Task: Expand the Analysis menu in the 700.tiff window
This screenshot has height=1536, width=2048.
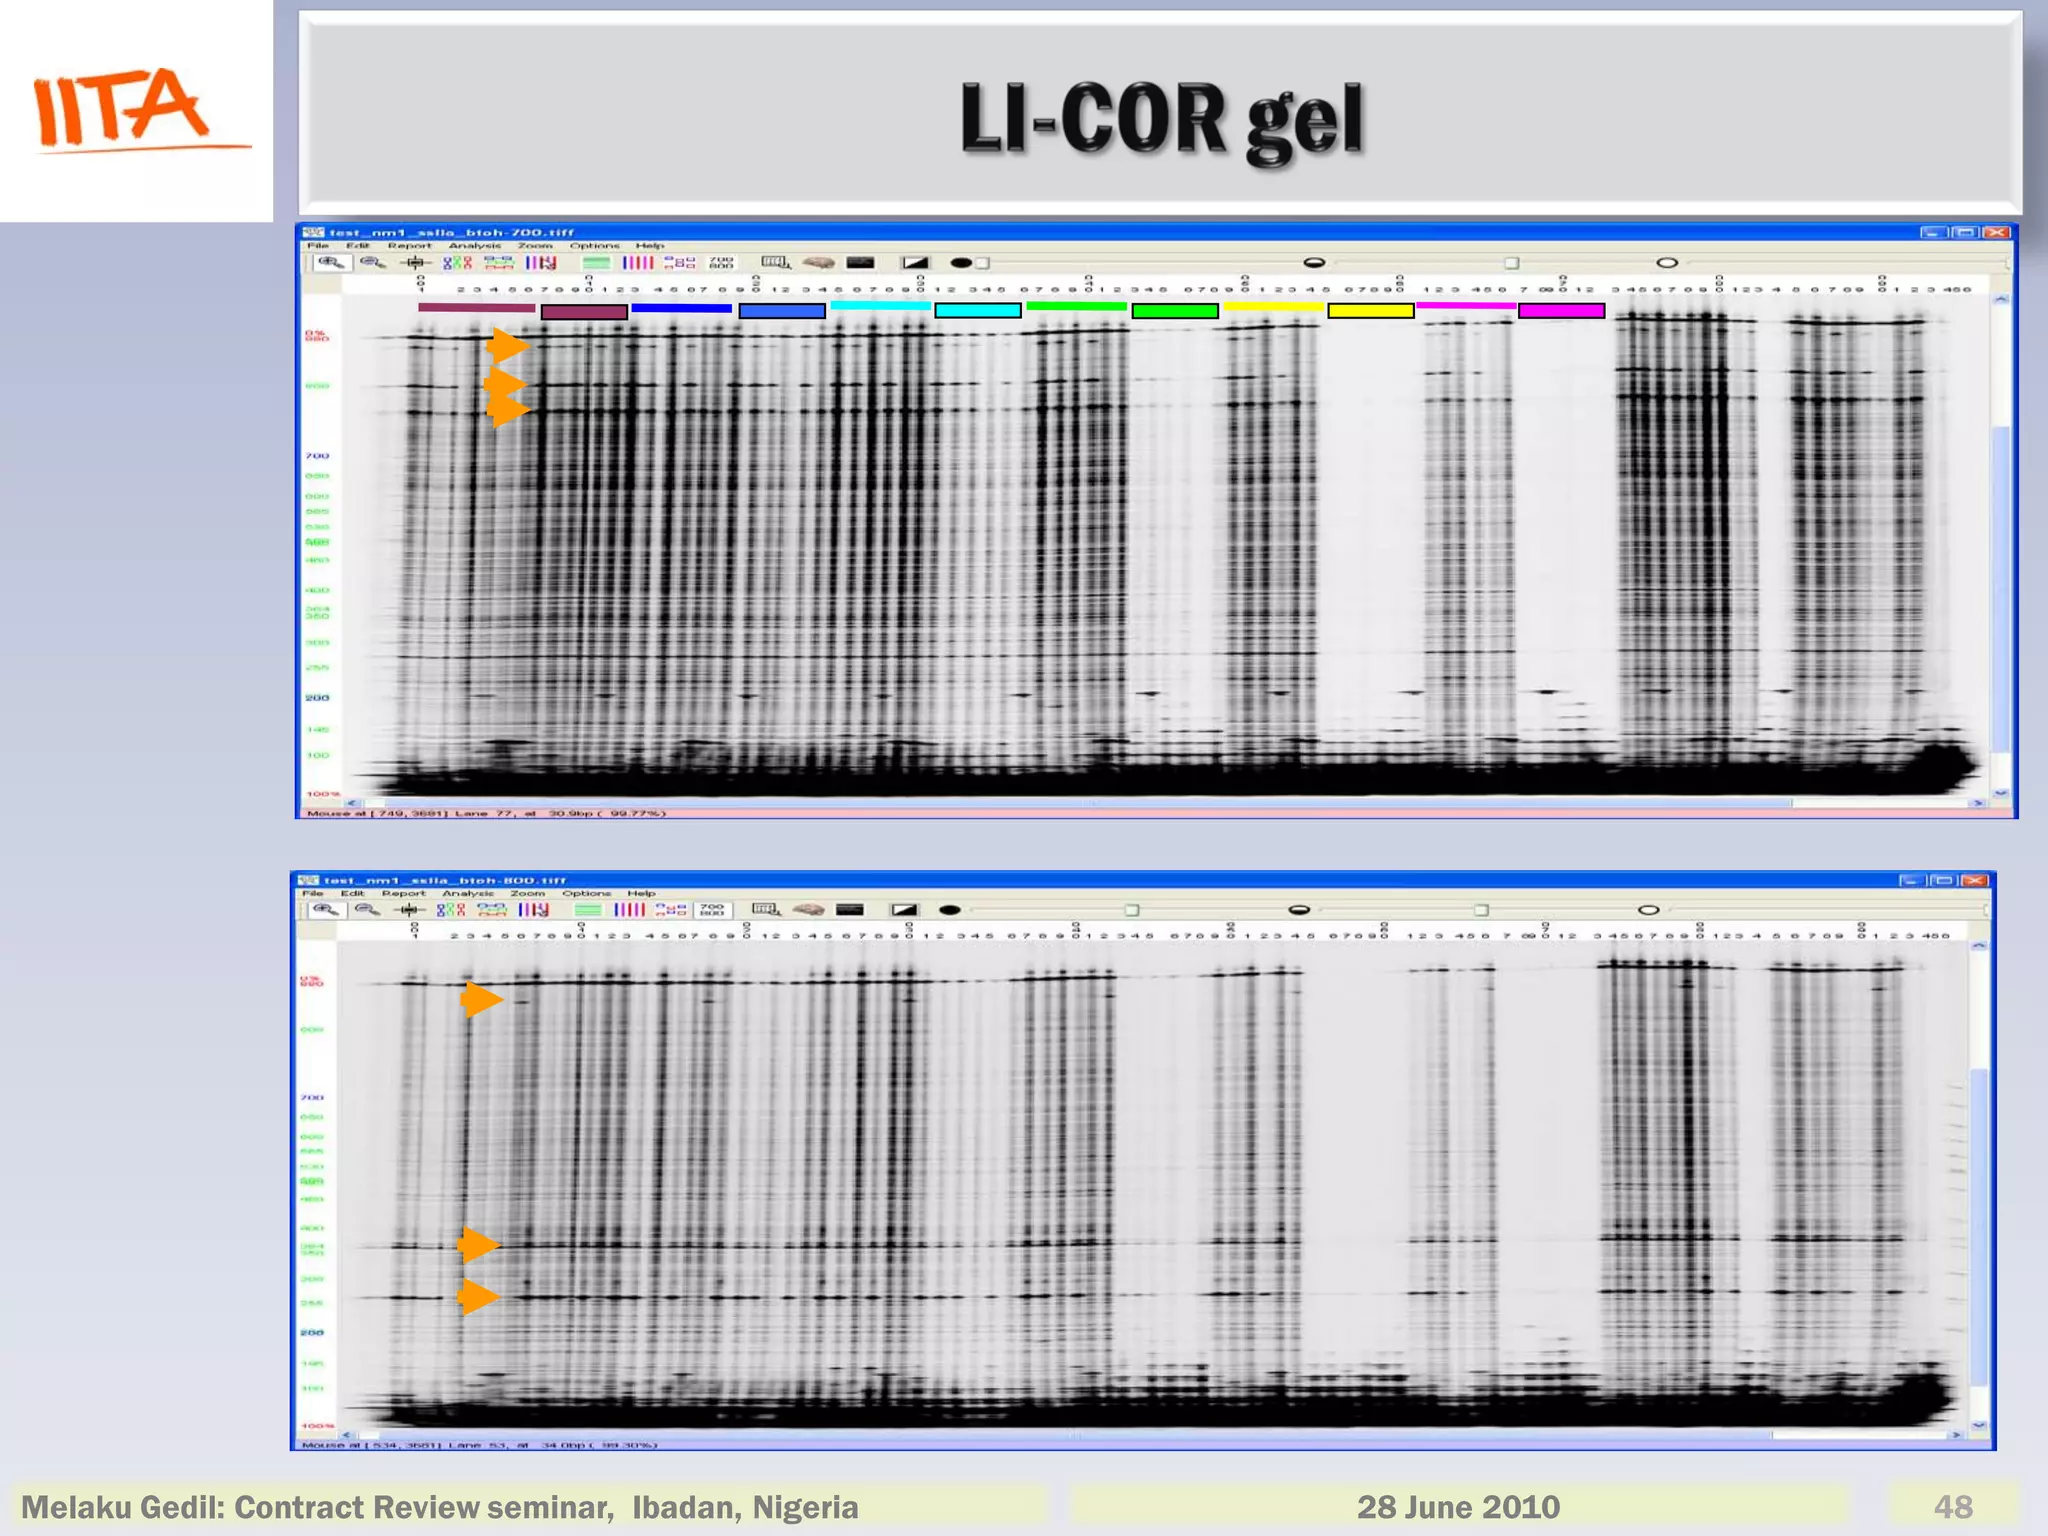Action: (x=475, y=246)
